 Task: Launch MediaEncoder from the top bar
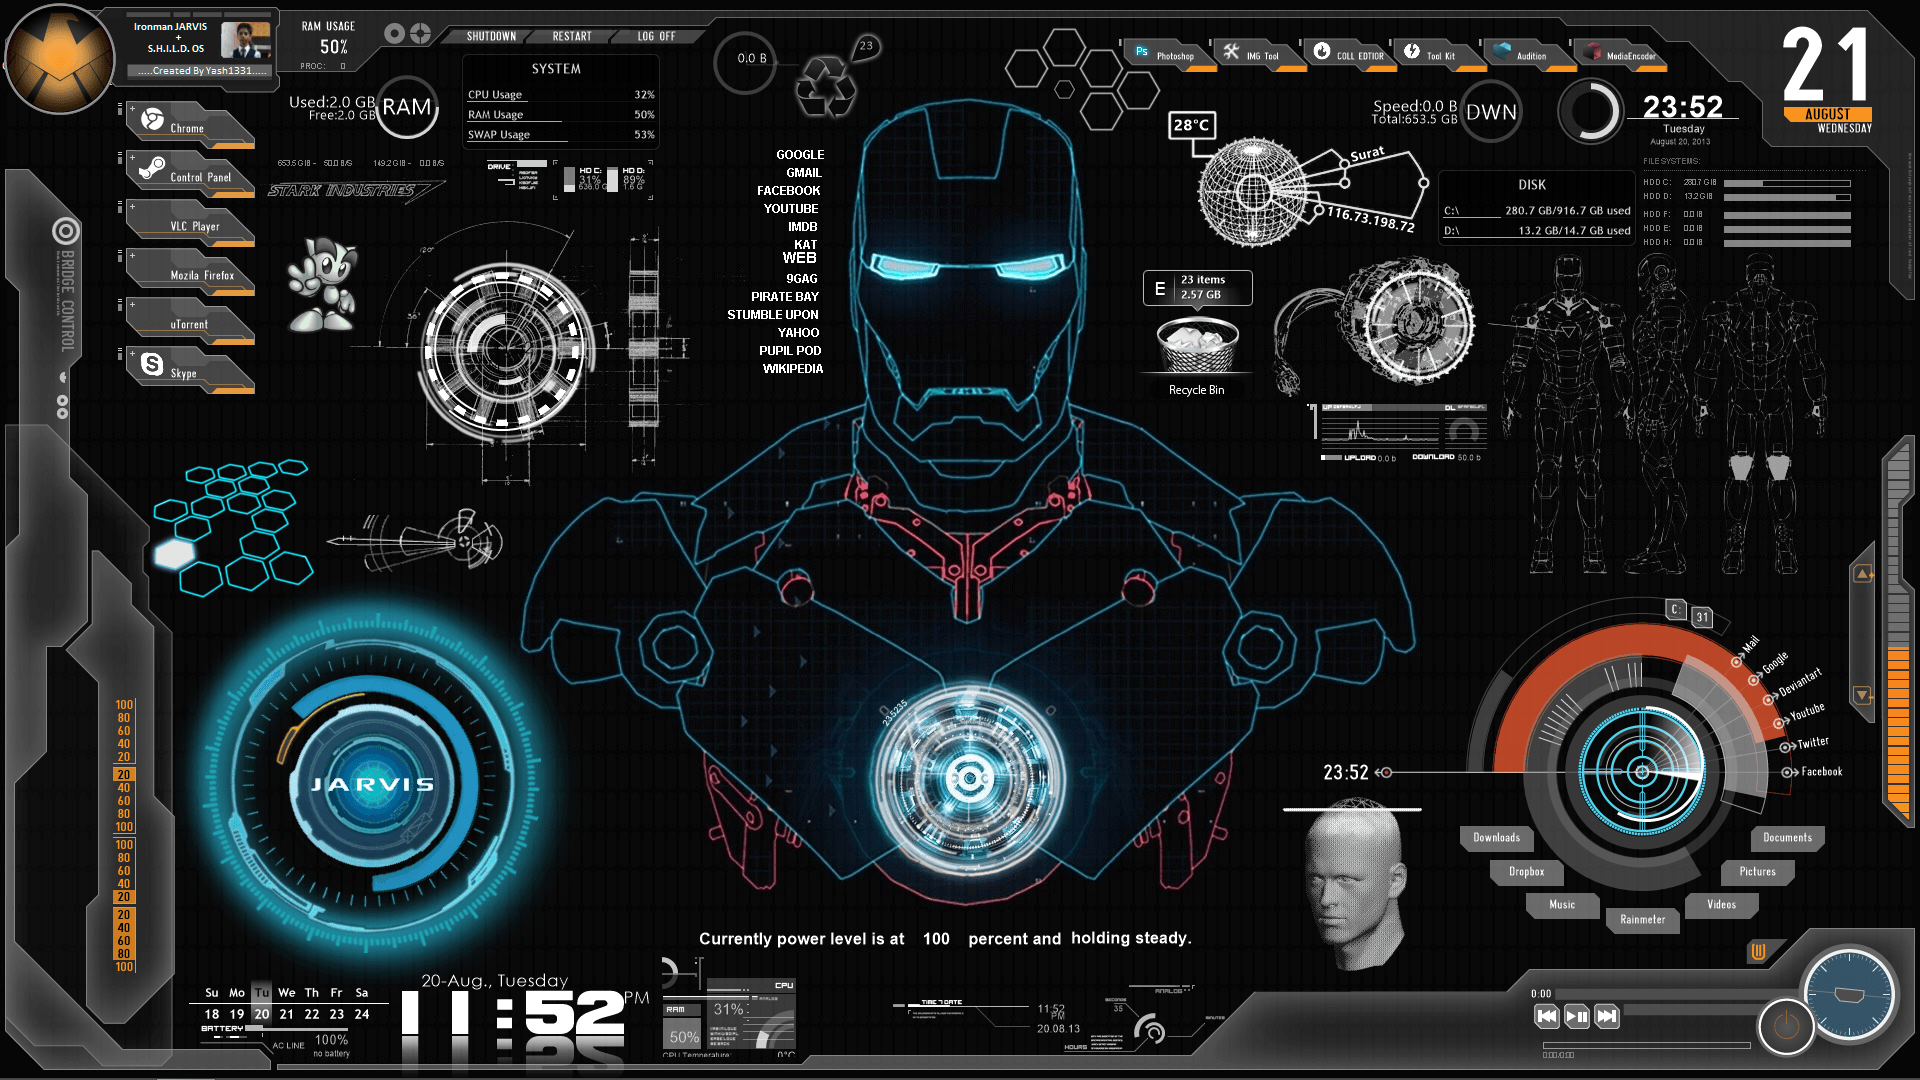tap(1620, 55)
